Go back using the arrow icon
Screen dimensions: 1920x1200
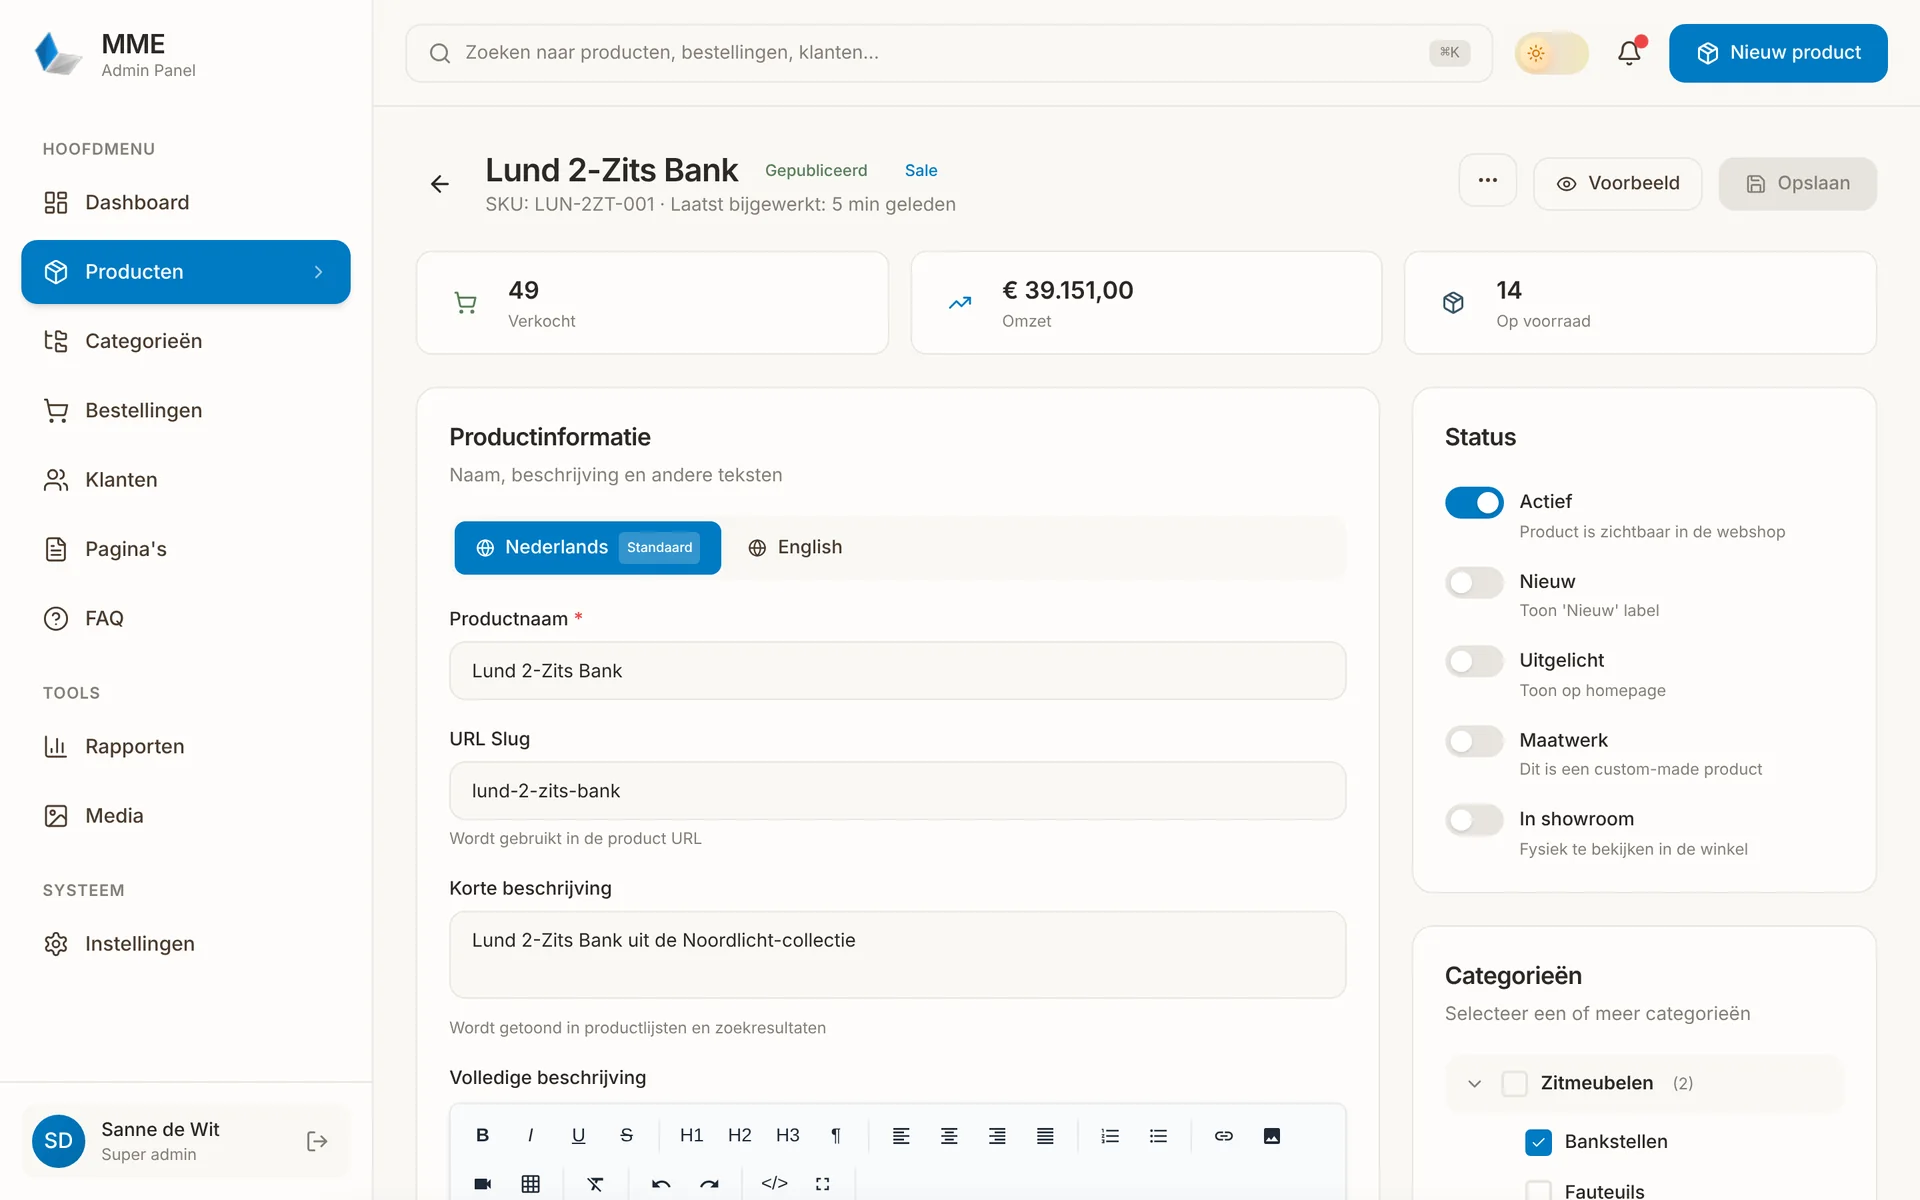click(440, 184)
